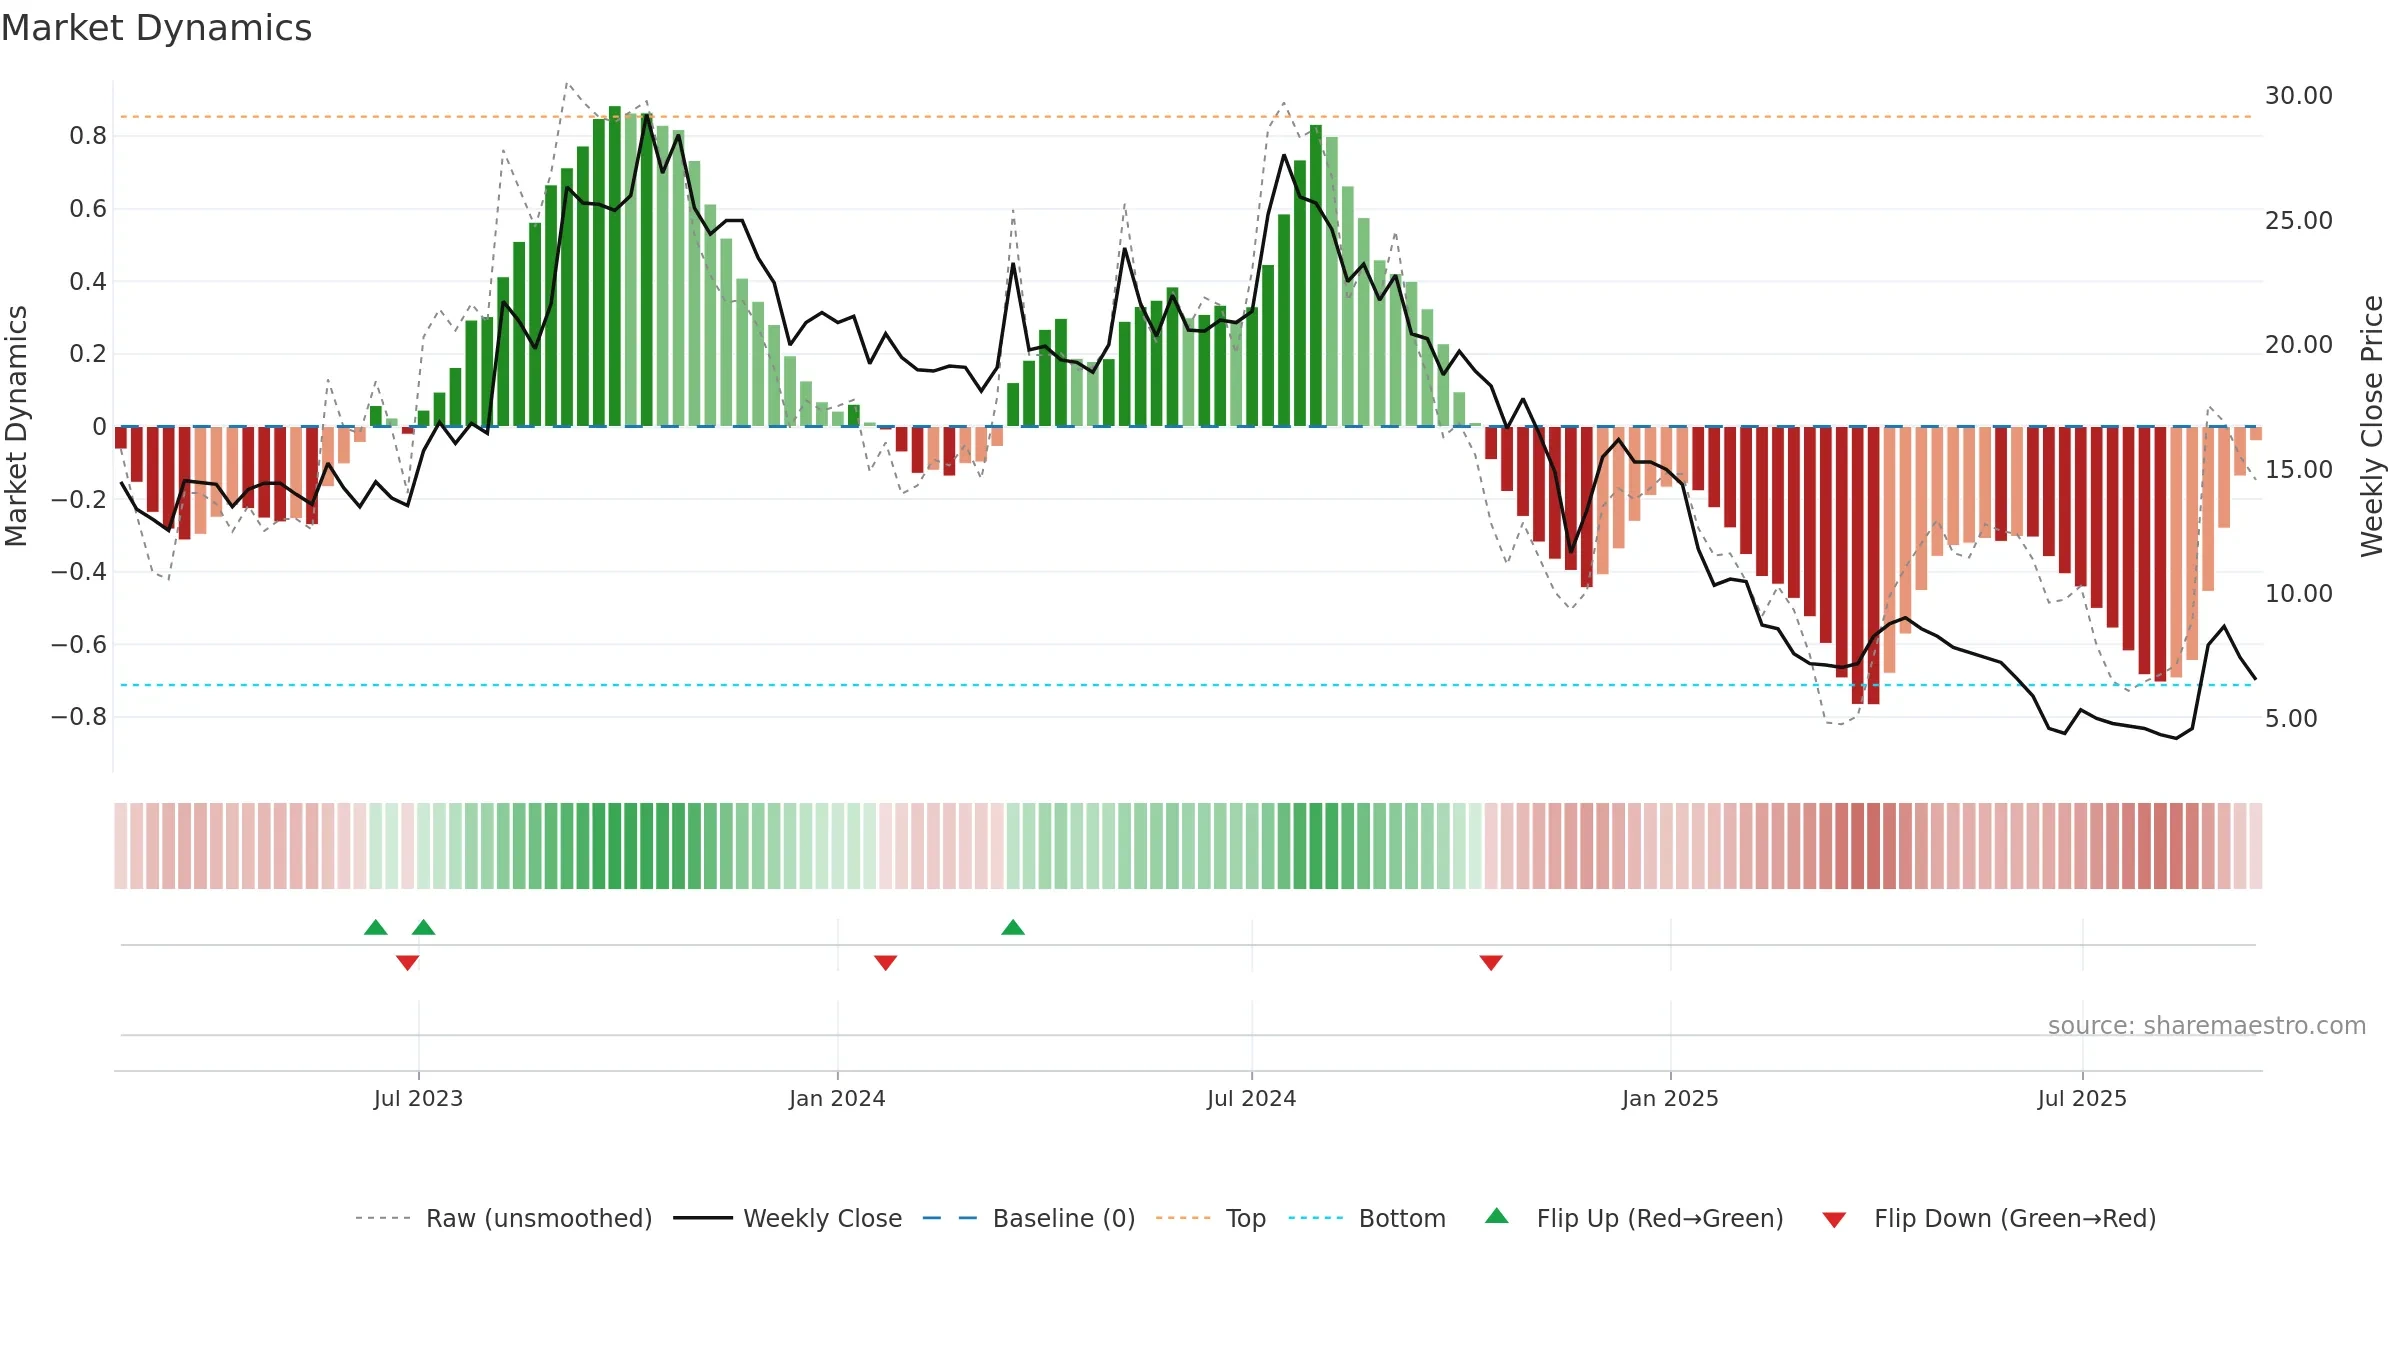The image size is (2400, 1350).
Task: Click the cyan dashed Bottom threshold line
Action: pyautogui.click(x=1186, y=685)
